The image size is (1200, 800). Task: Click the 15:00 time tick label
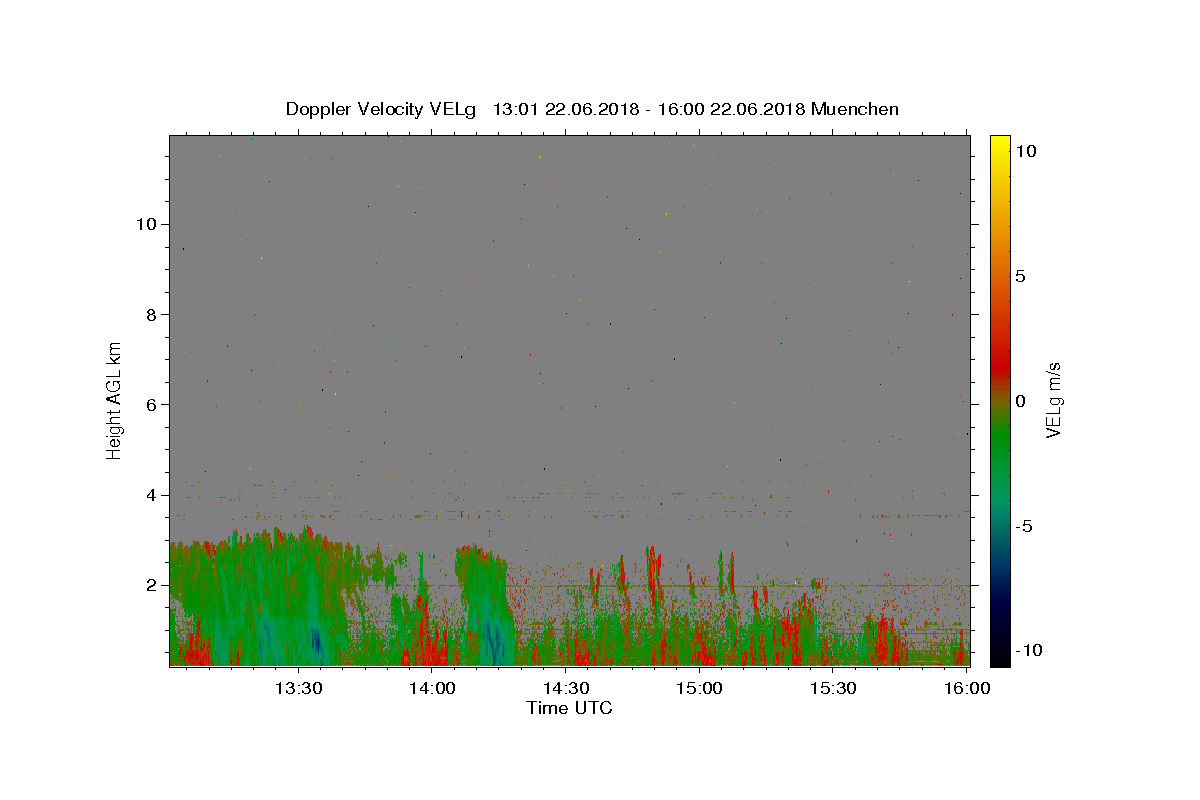tap(699, 688)
